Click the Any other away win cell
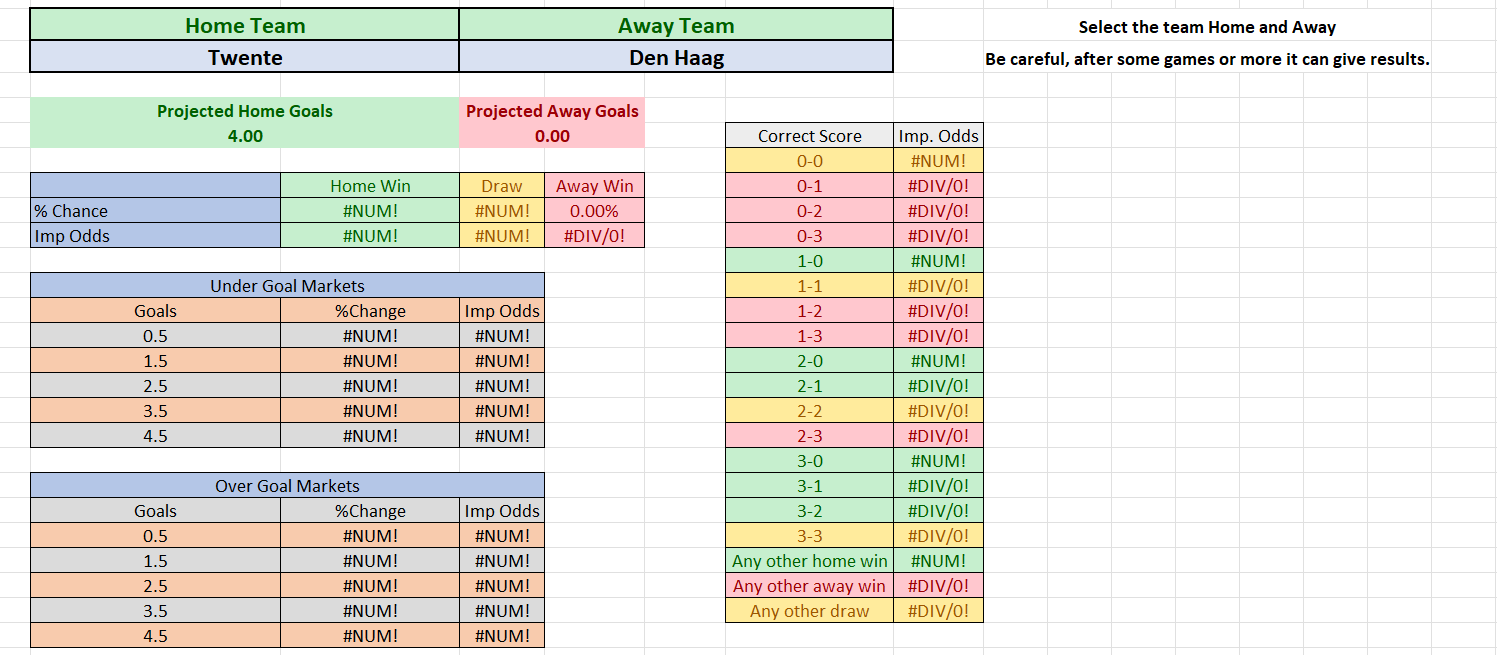Image resolution: width=1497 pixels, height=655 pixels. click(x=809, y=586)
